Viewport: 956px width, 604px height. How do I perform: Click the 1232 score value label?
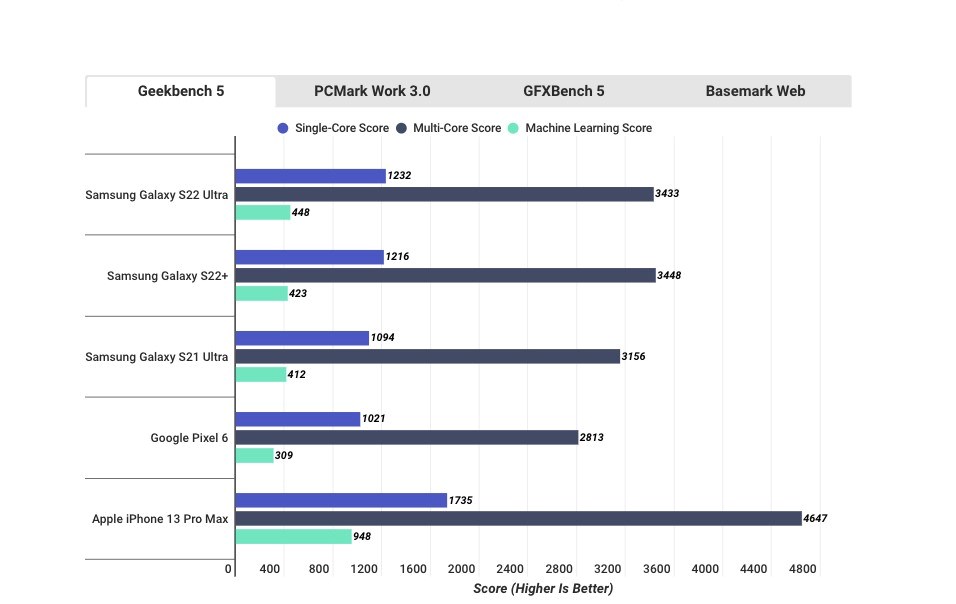pos(399,176)
